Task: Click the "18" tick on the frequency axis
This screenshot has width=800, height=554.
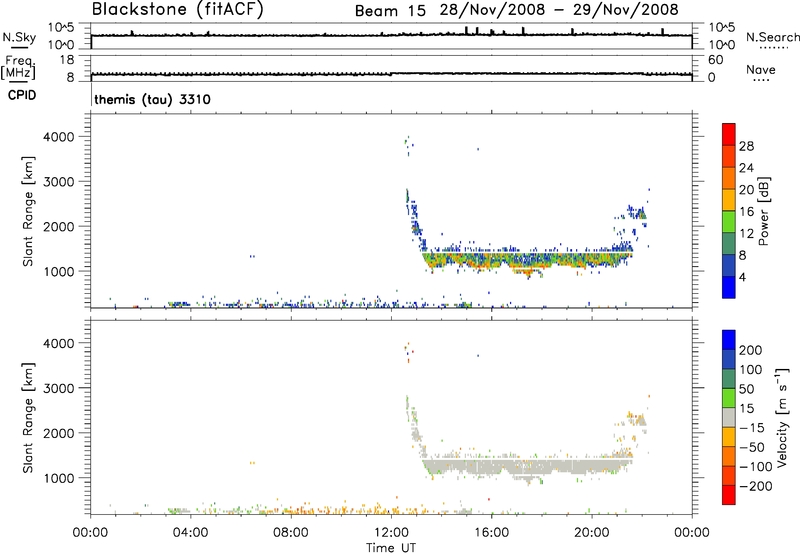Action: click(67, 60)
